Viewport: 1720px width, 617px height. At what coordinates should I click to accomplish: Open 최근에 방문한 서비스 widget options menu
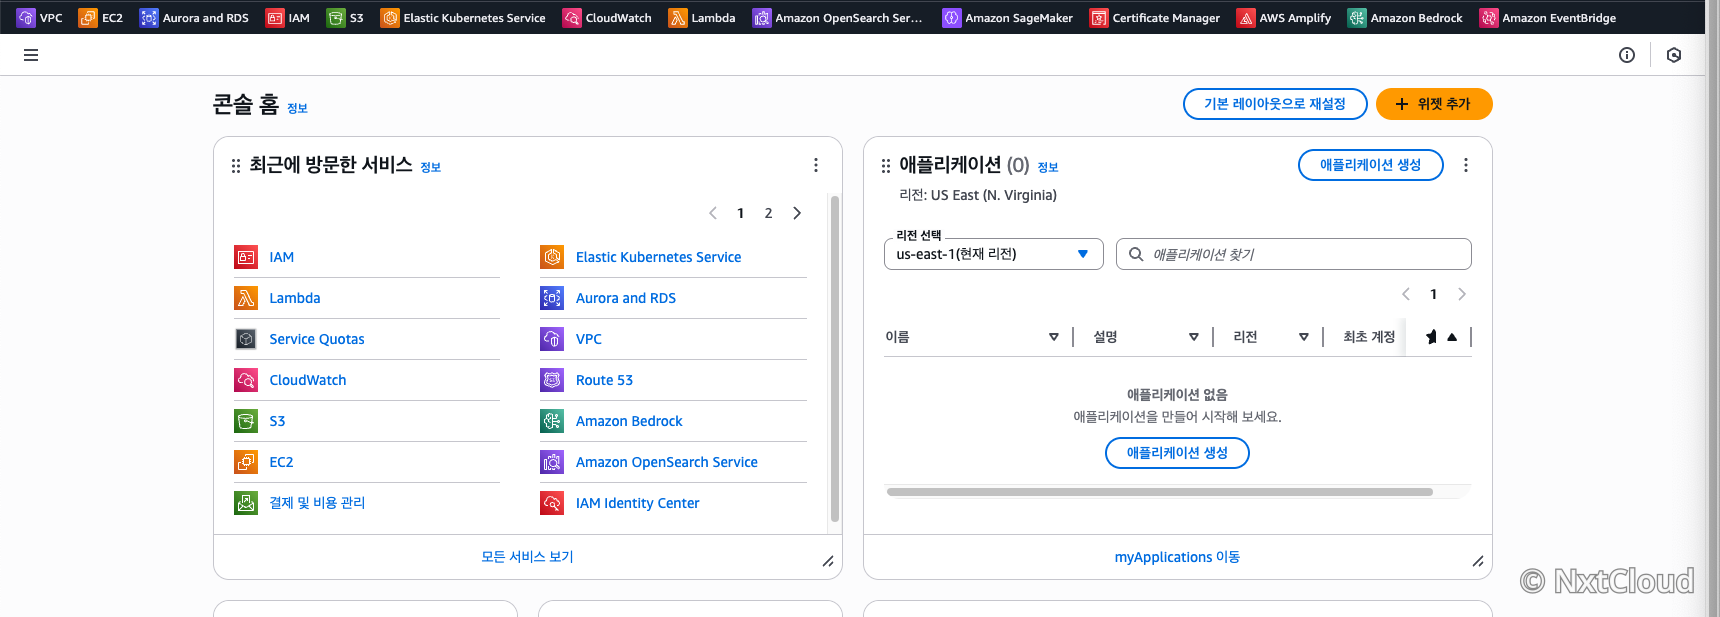[816, 165]
